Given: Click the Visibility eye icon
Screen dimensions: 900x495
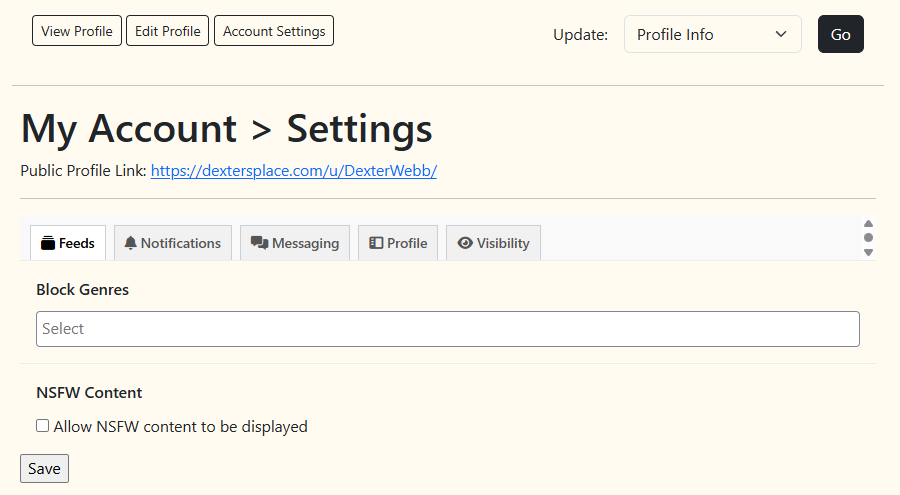Looking at the screenshot, I should (465, 243).
